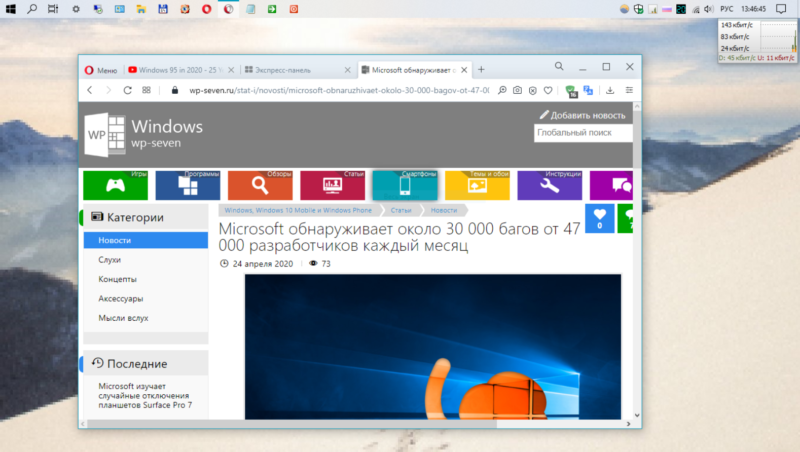Open Мысли вслух category
This screenshot has height=452, width=800.
123,318
